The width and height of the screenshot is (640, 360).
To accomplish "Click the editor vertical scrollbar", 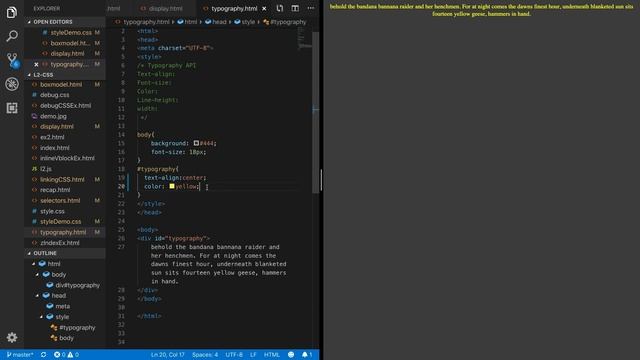I will click(x=316, y=112).
